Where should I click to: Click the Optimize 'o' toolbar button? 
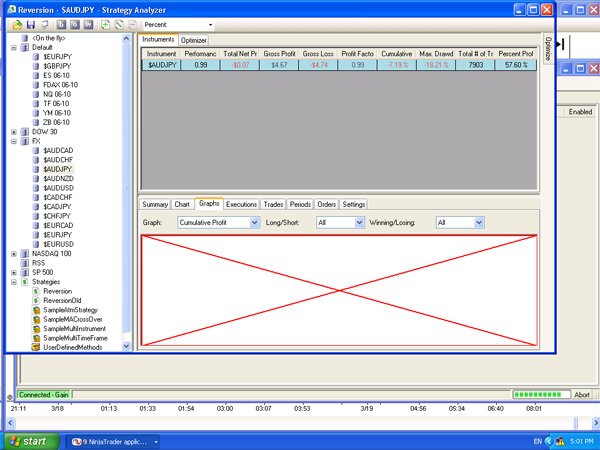pyautogui.click(x=75, y=25)
